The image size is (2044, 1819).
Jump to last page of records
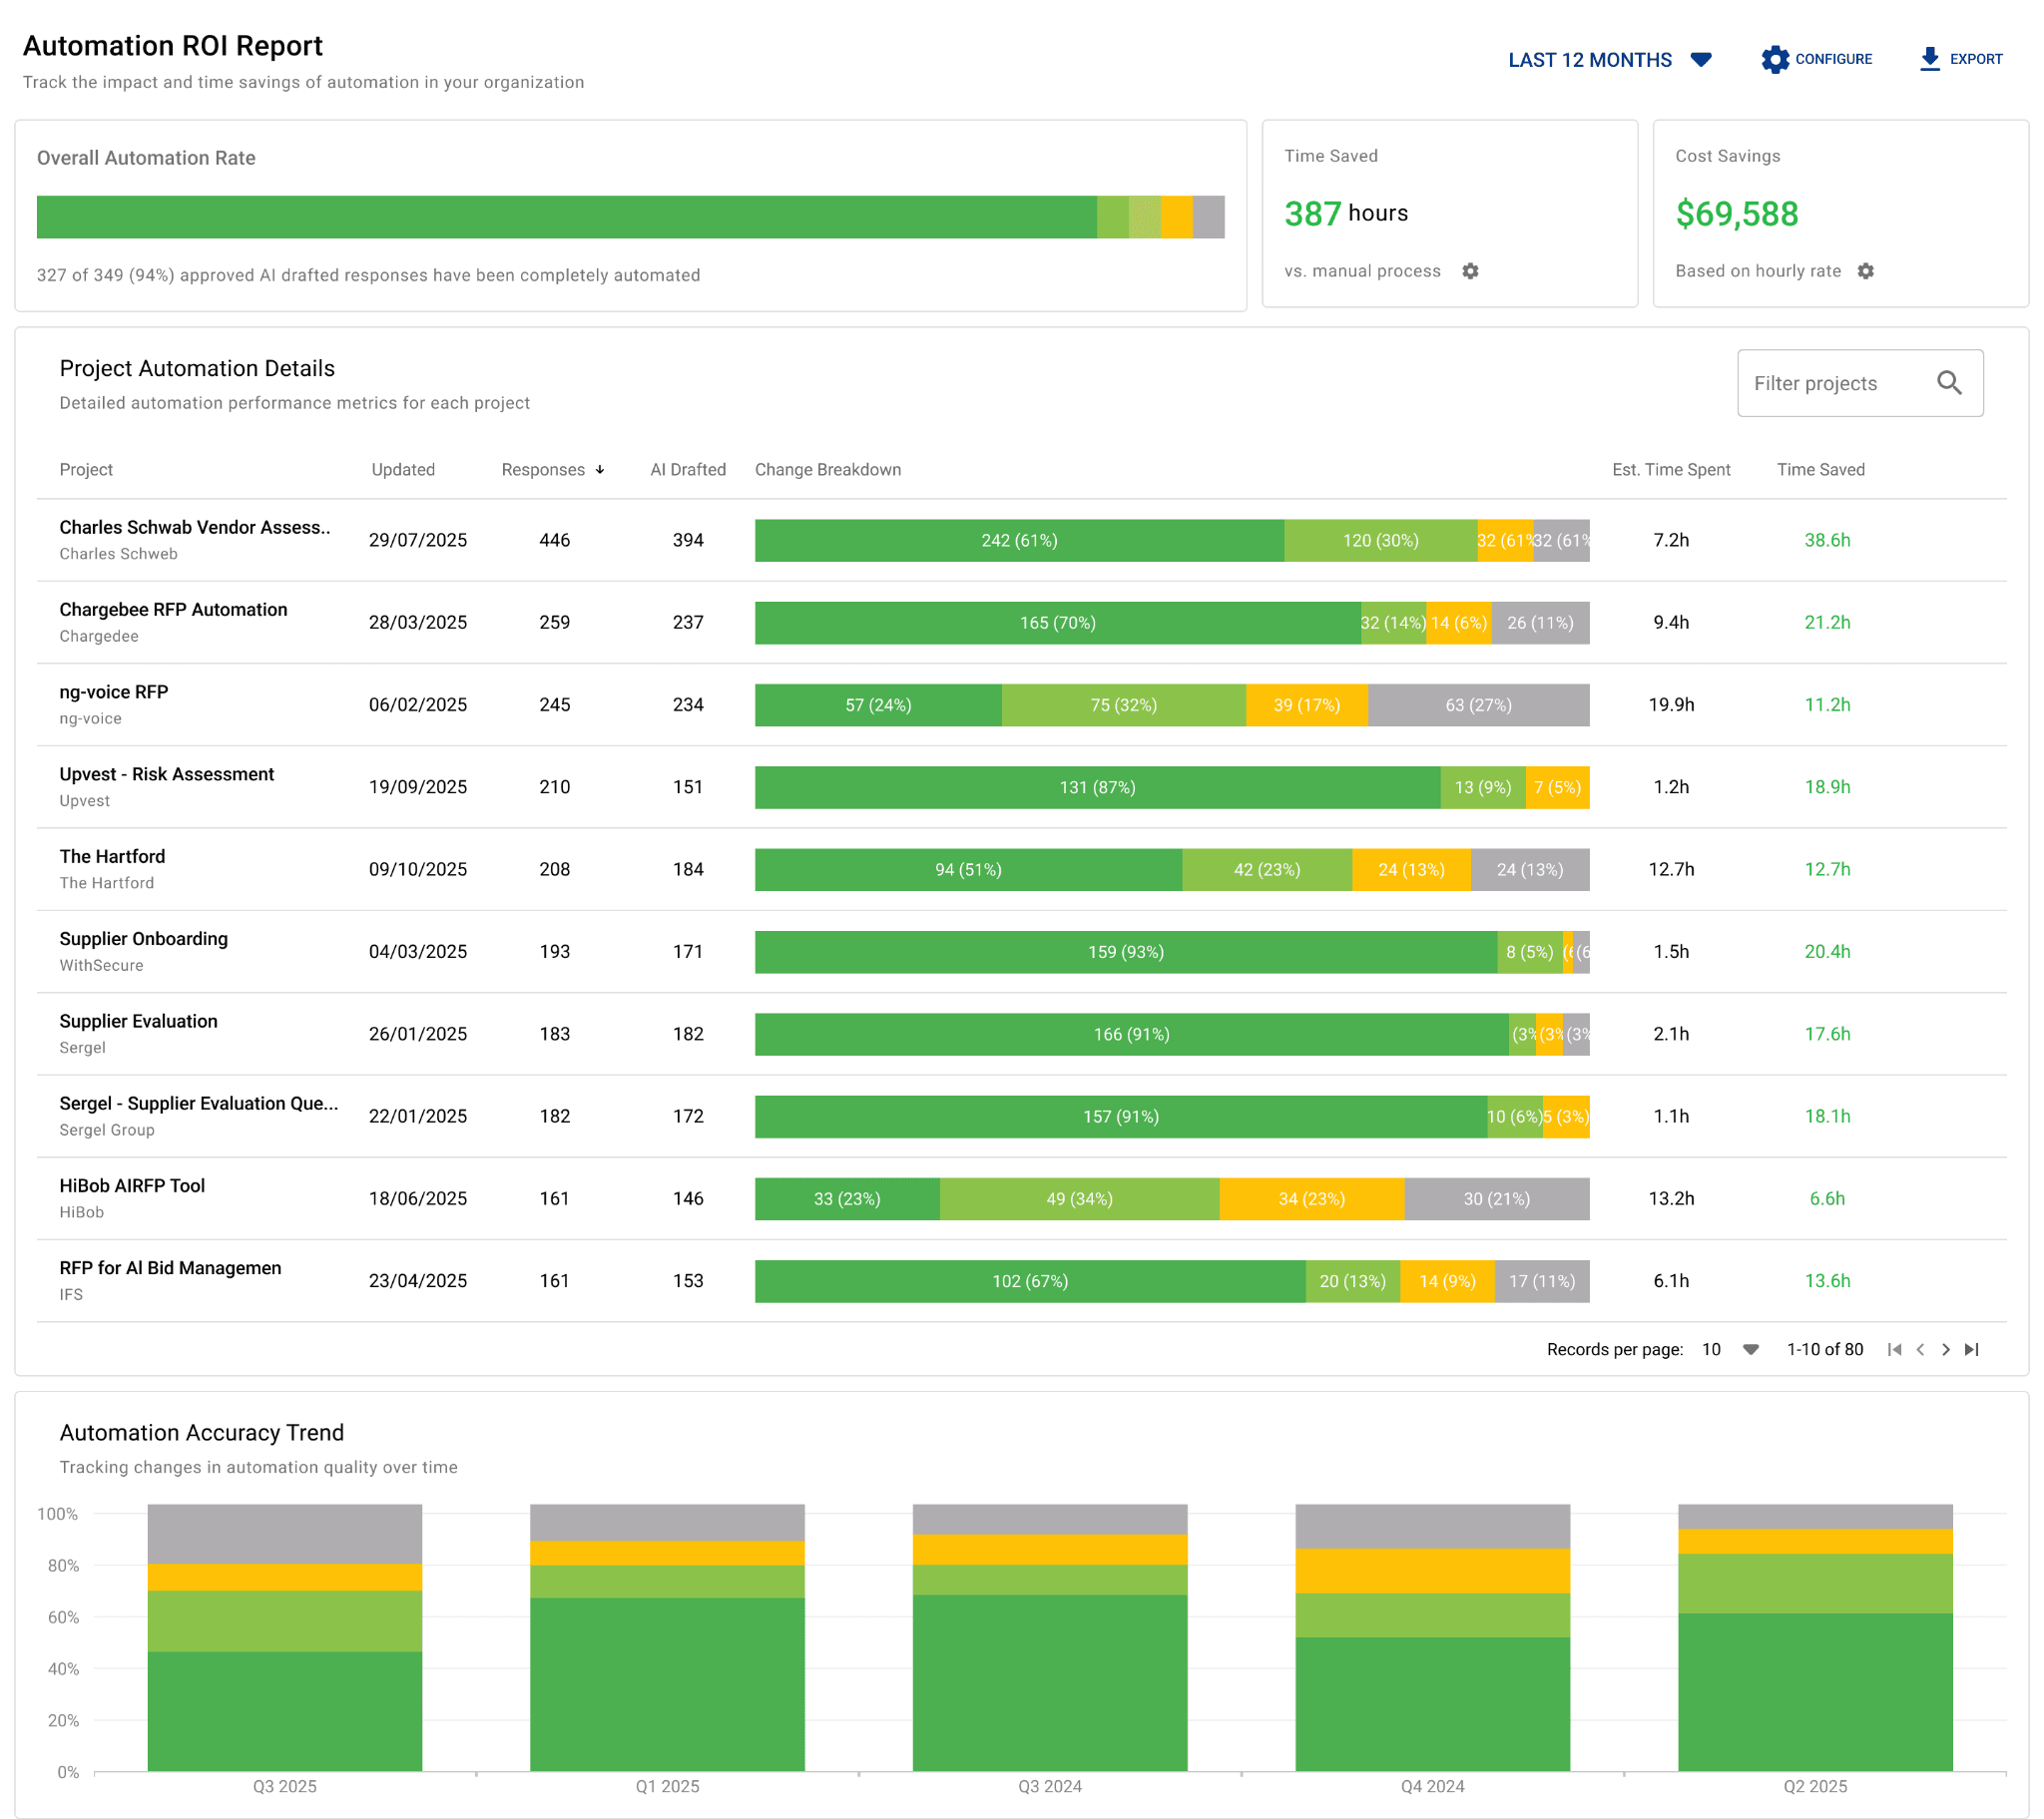1971,1349
